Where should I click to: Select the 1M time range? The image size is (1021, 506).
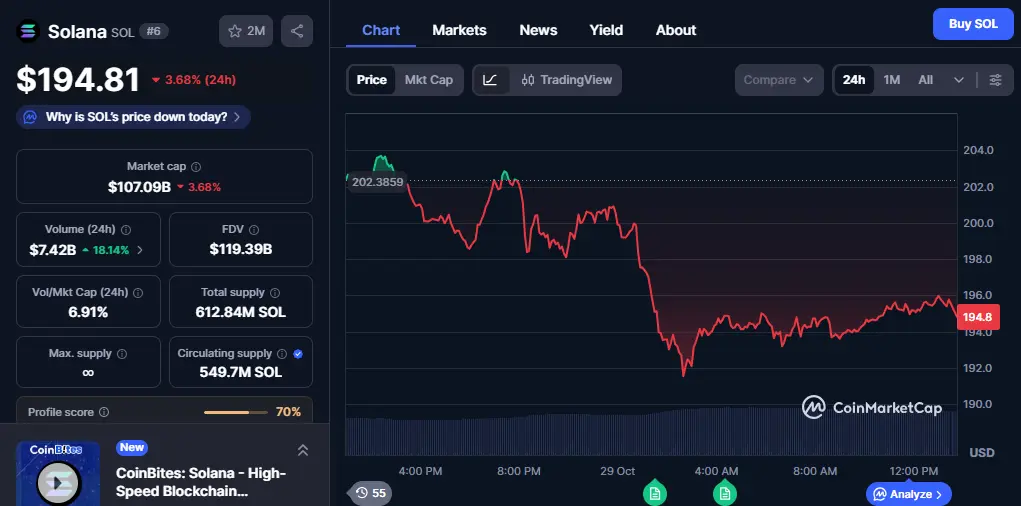[x=891, y=80]
